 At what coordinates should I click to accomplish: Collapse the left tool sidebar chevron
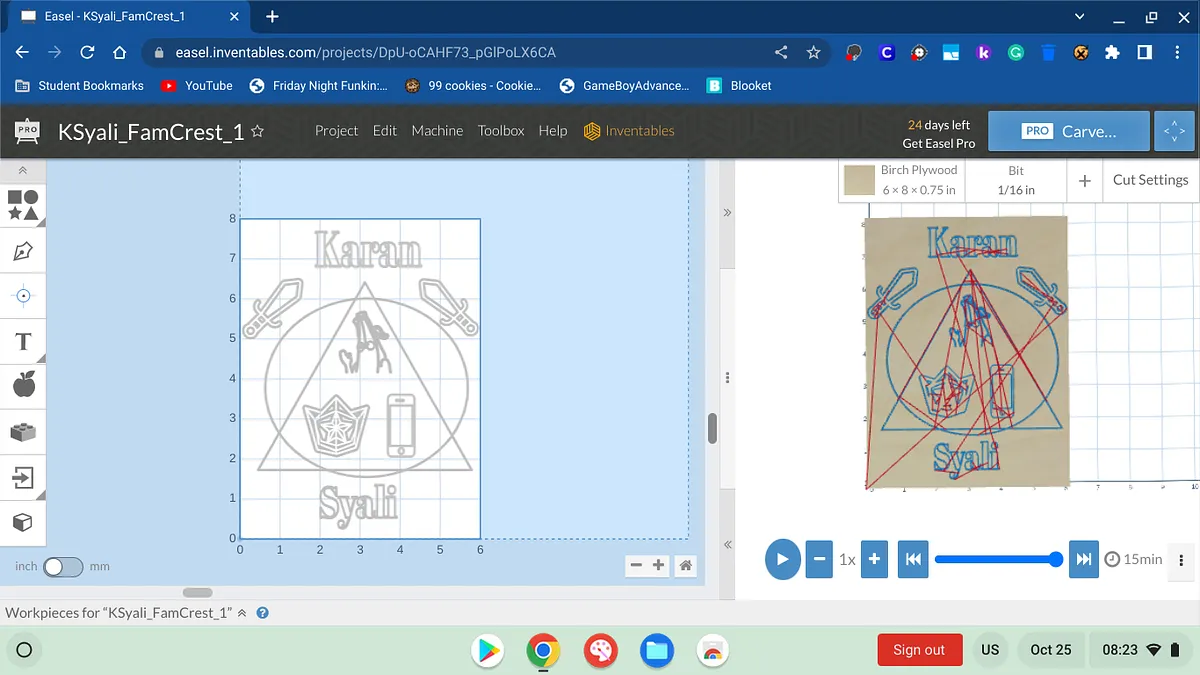coord(23,171)
